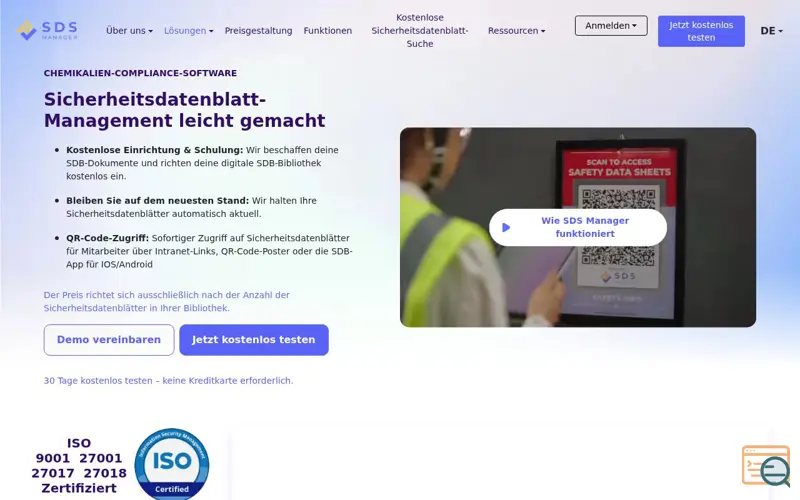
Task: Click the ISO 9001 27001 Zertifiziert text
Action: coord(79,465)
